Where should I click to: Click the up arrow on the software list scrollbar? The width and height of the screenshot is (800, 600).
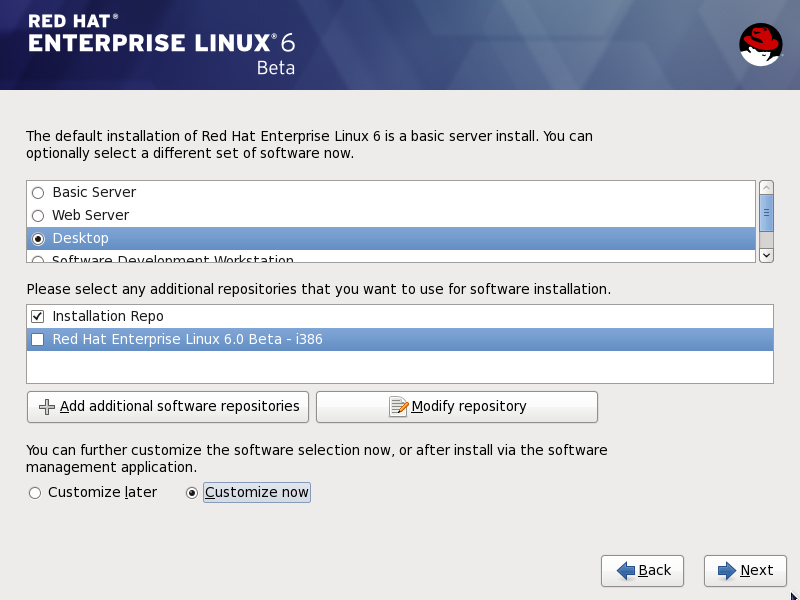tap(766, 186)
